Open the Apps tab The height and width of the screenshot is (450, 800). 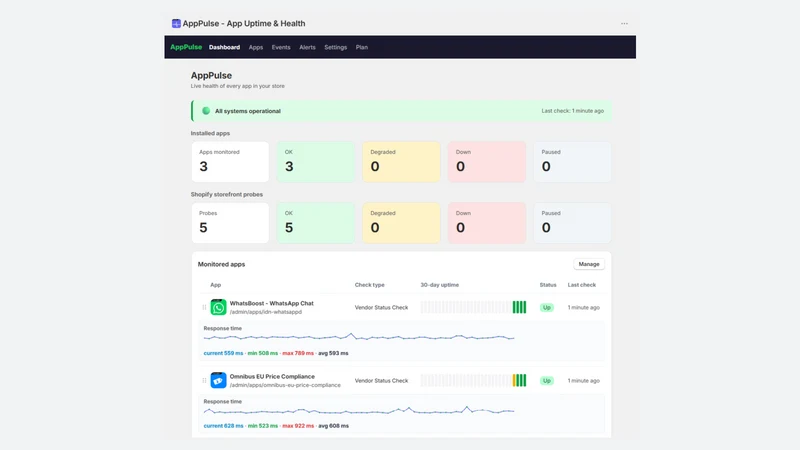coord(256,47)
